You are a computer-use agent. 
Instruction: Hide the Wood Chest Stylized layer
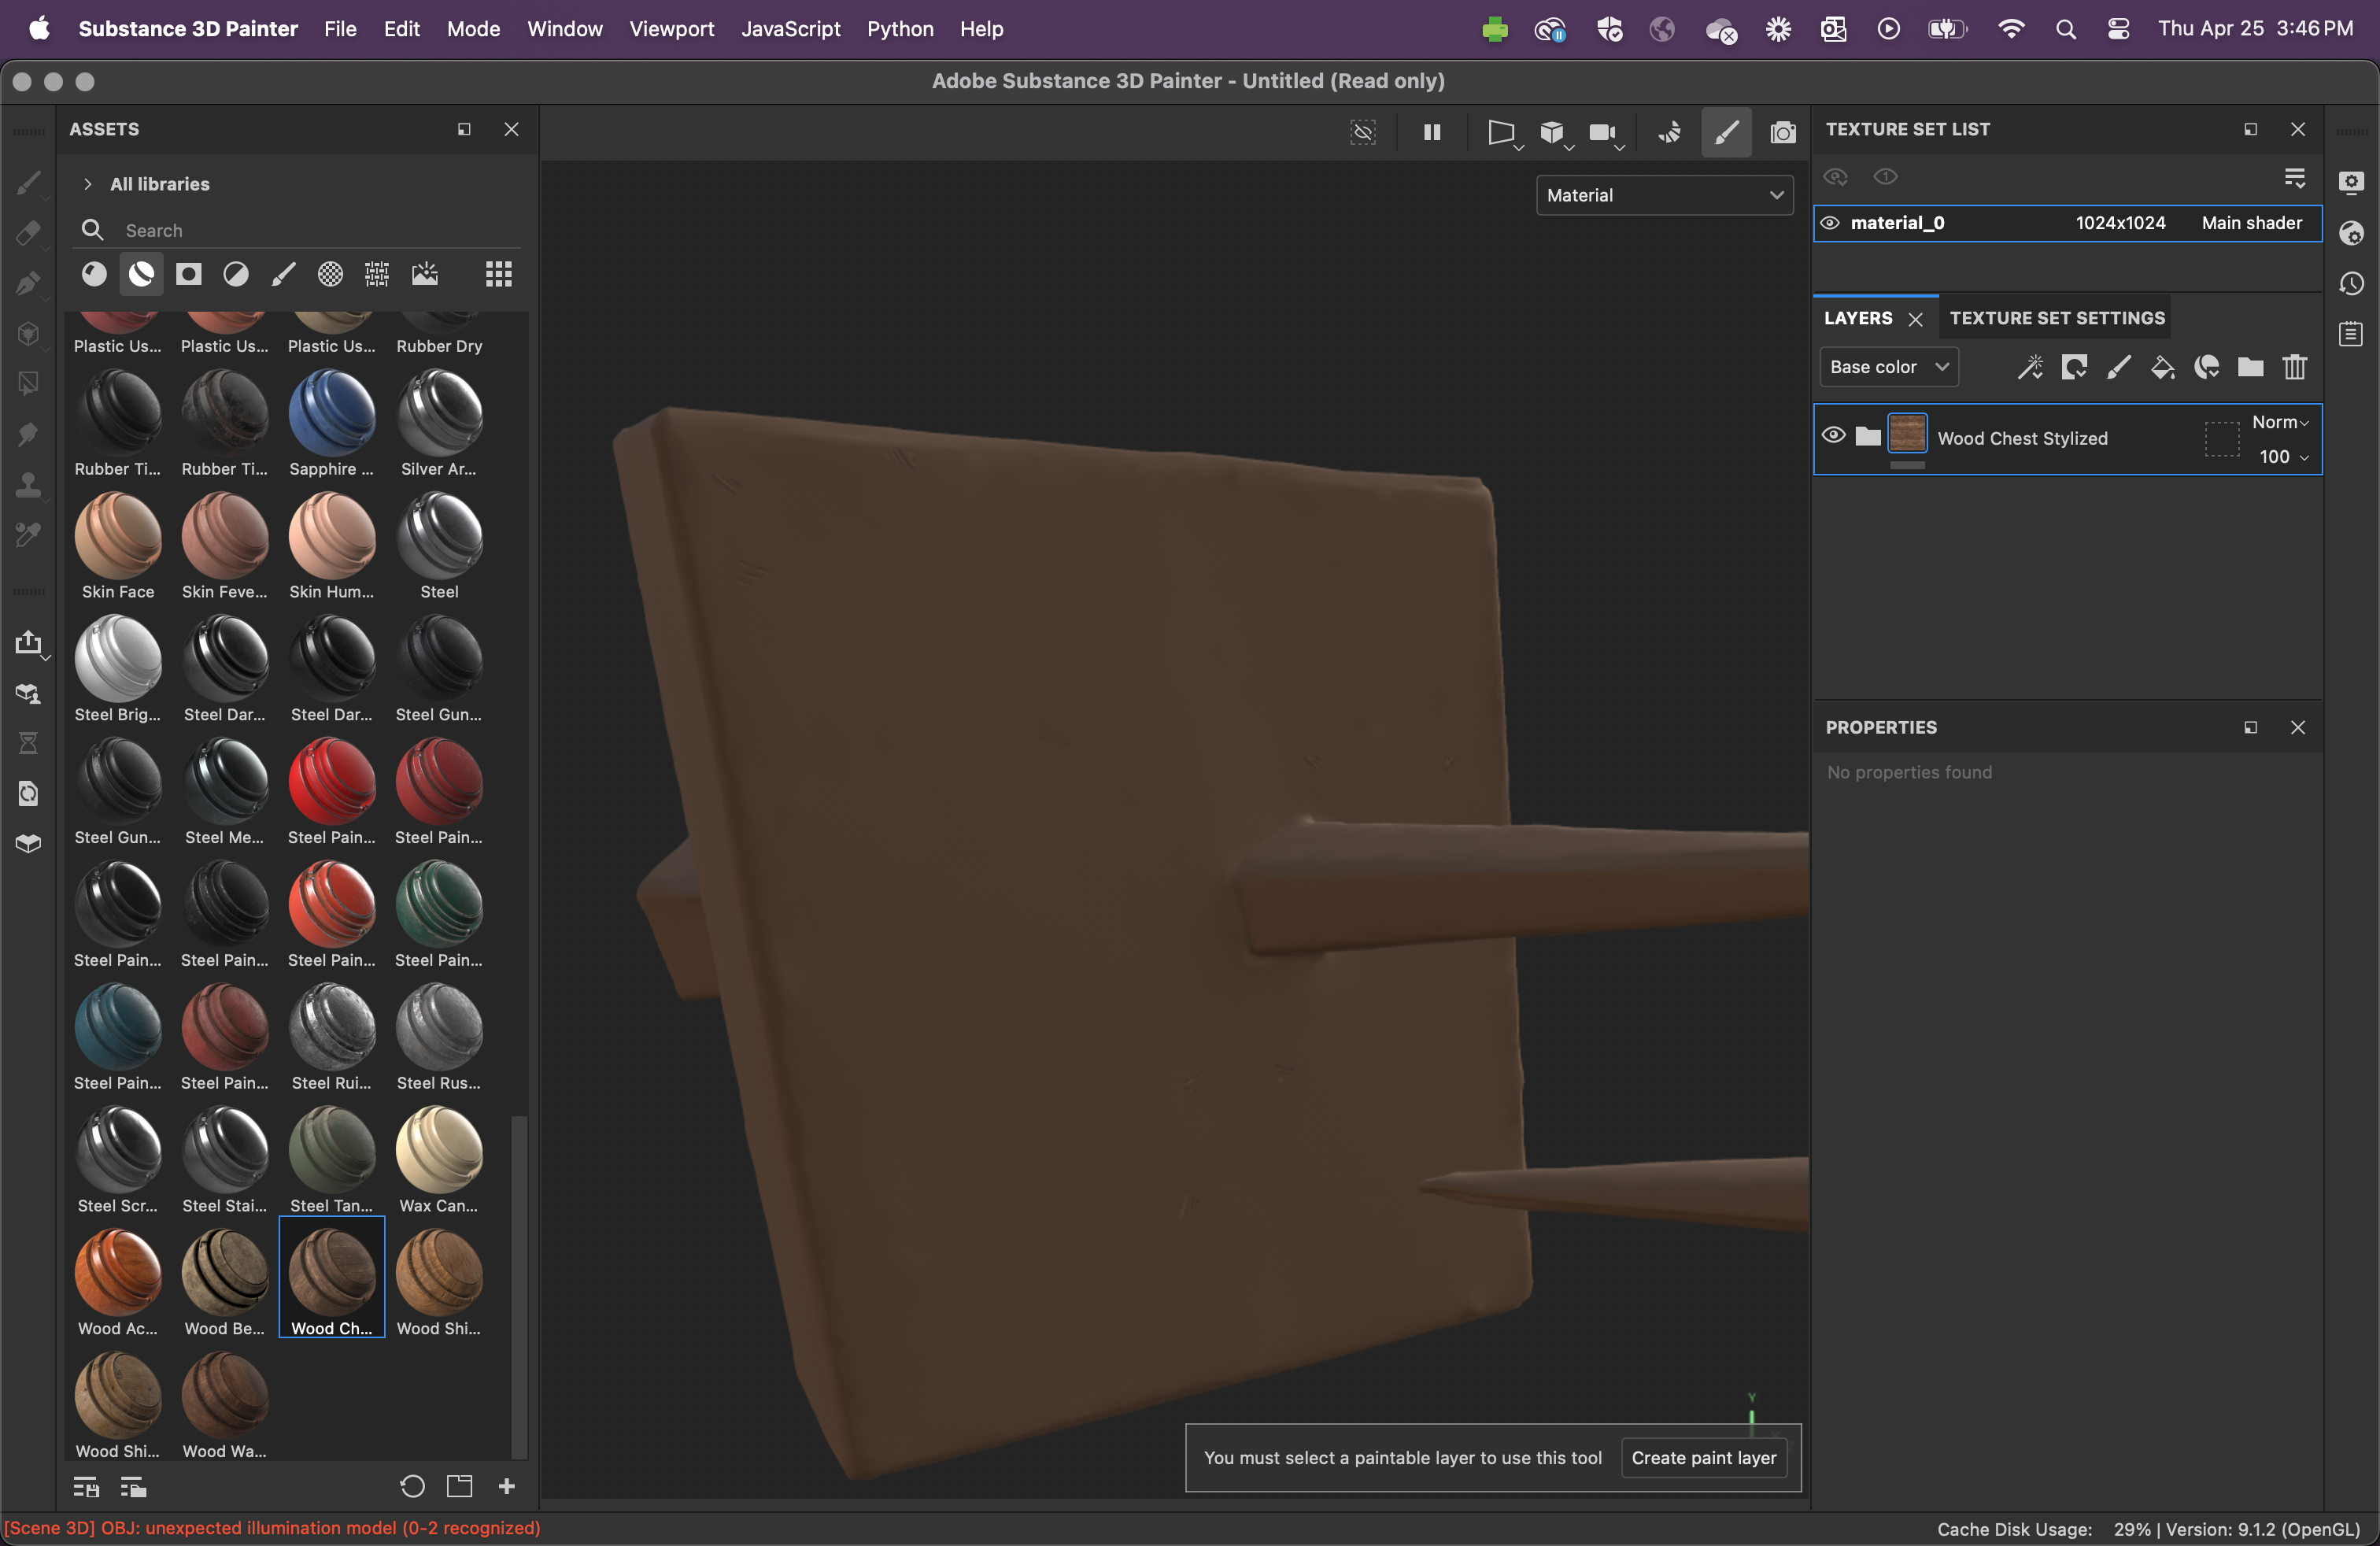(1833, 435)
